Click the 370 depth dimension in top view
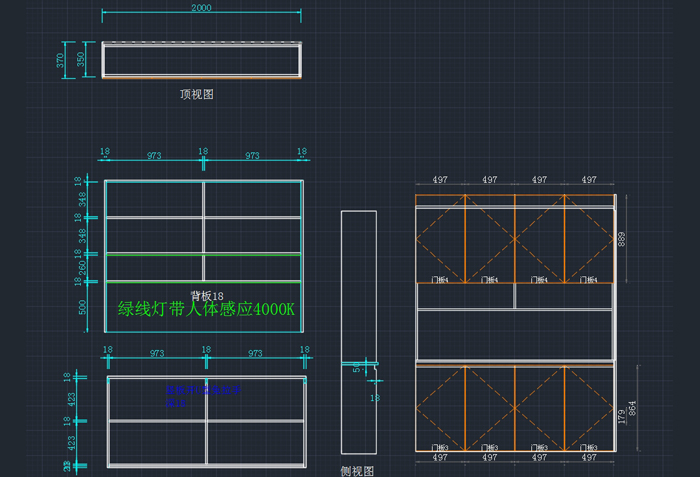 [x=62, y=60]
